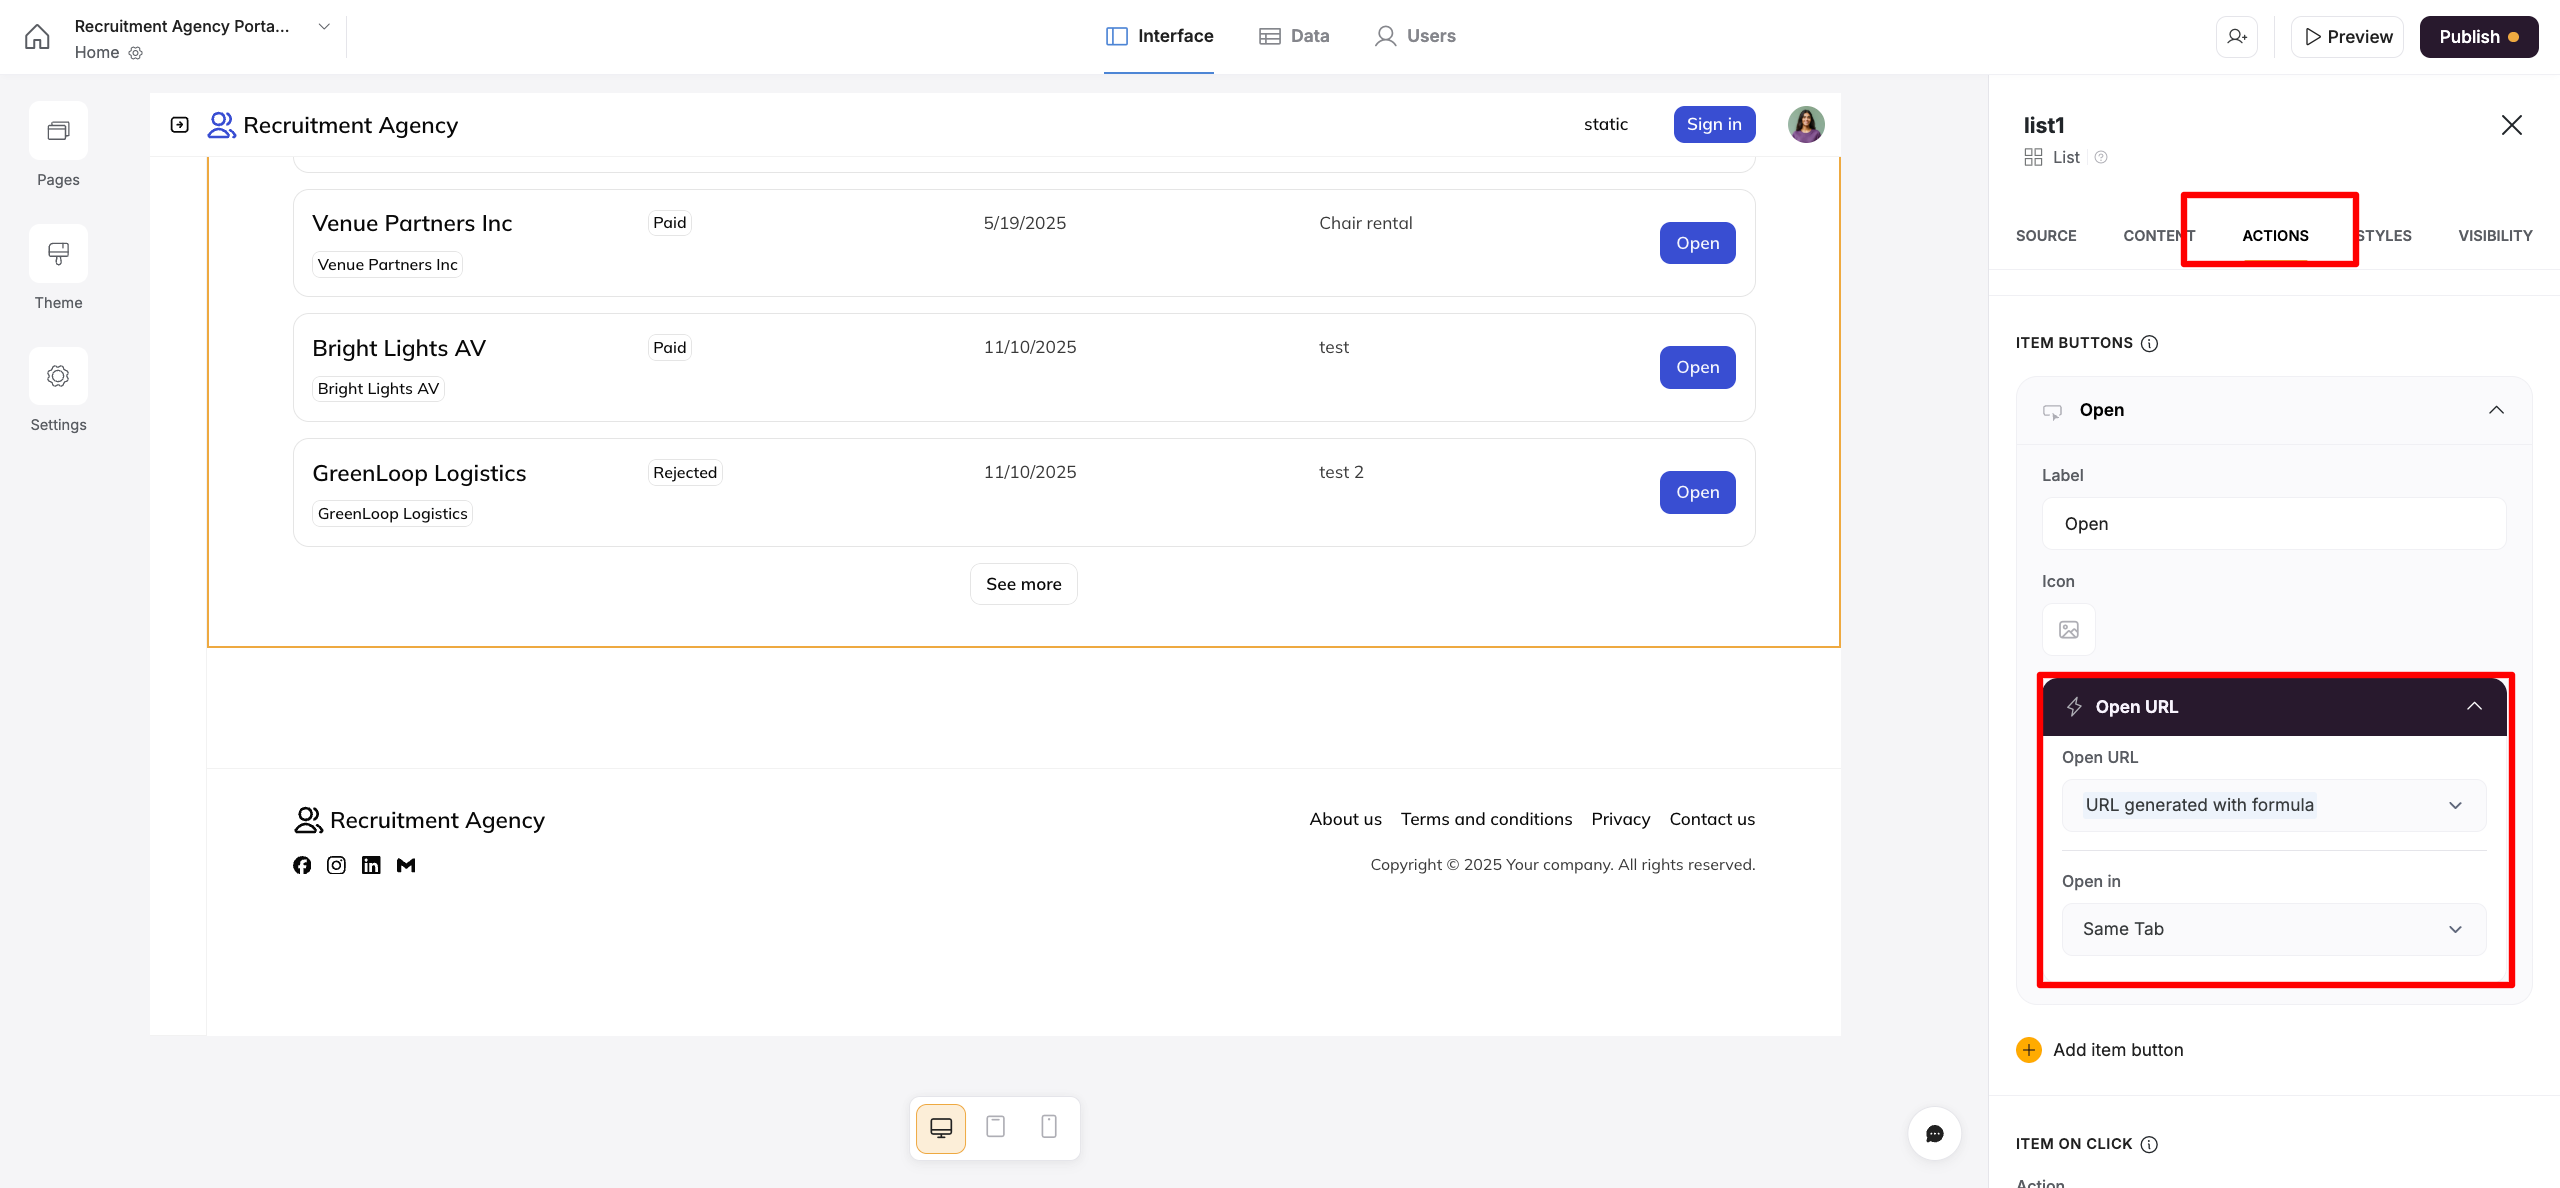Switch to desktop preview mode
Viewport: 2560px width, 1188px height.
[941, 1128]
